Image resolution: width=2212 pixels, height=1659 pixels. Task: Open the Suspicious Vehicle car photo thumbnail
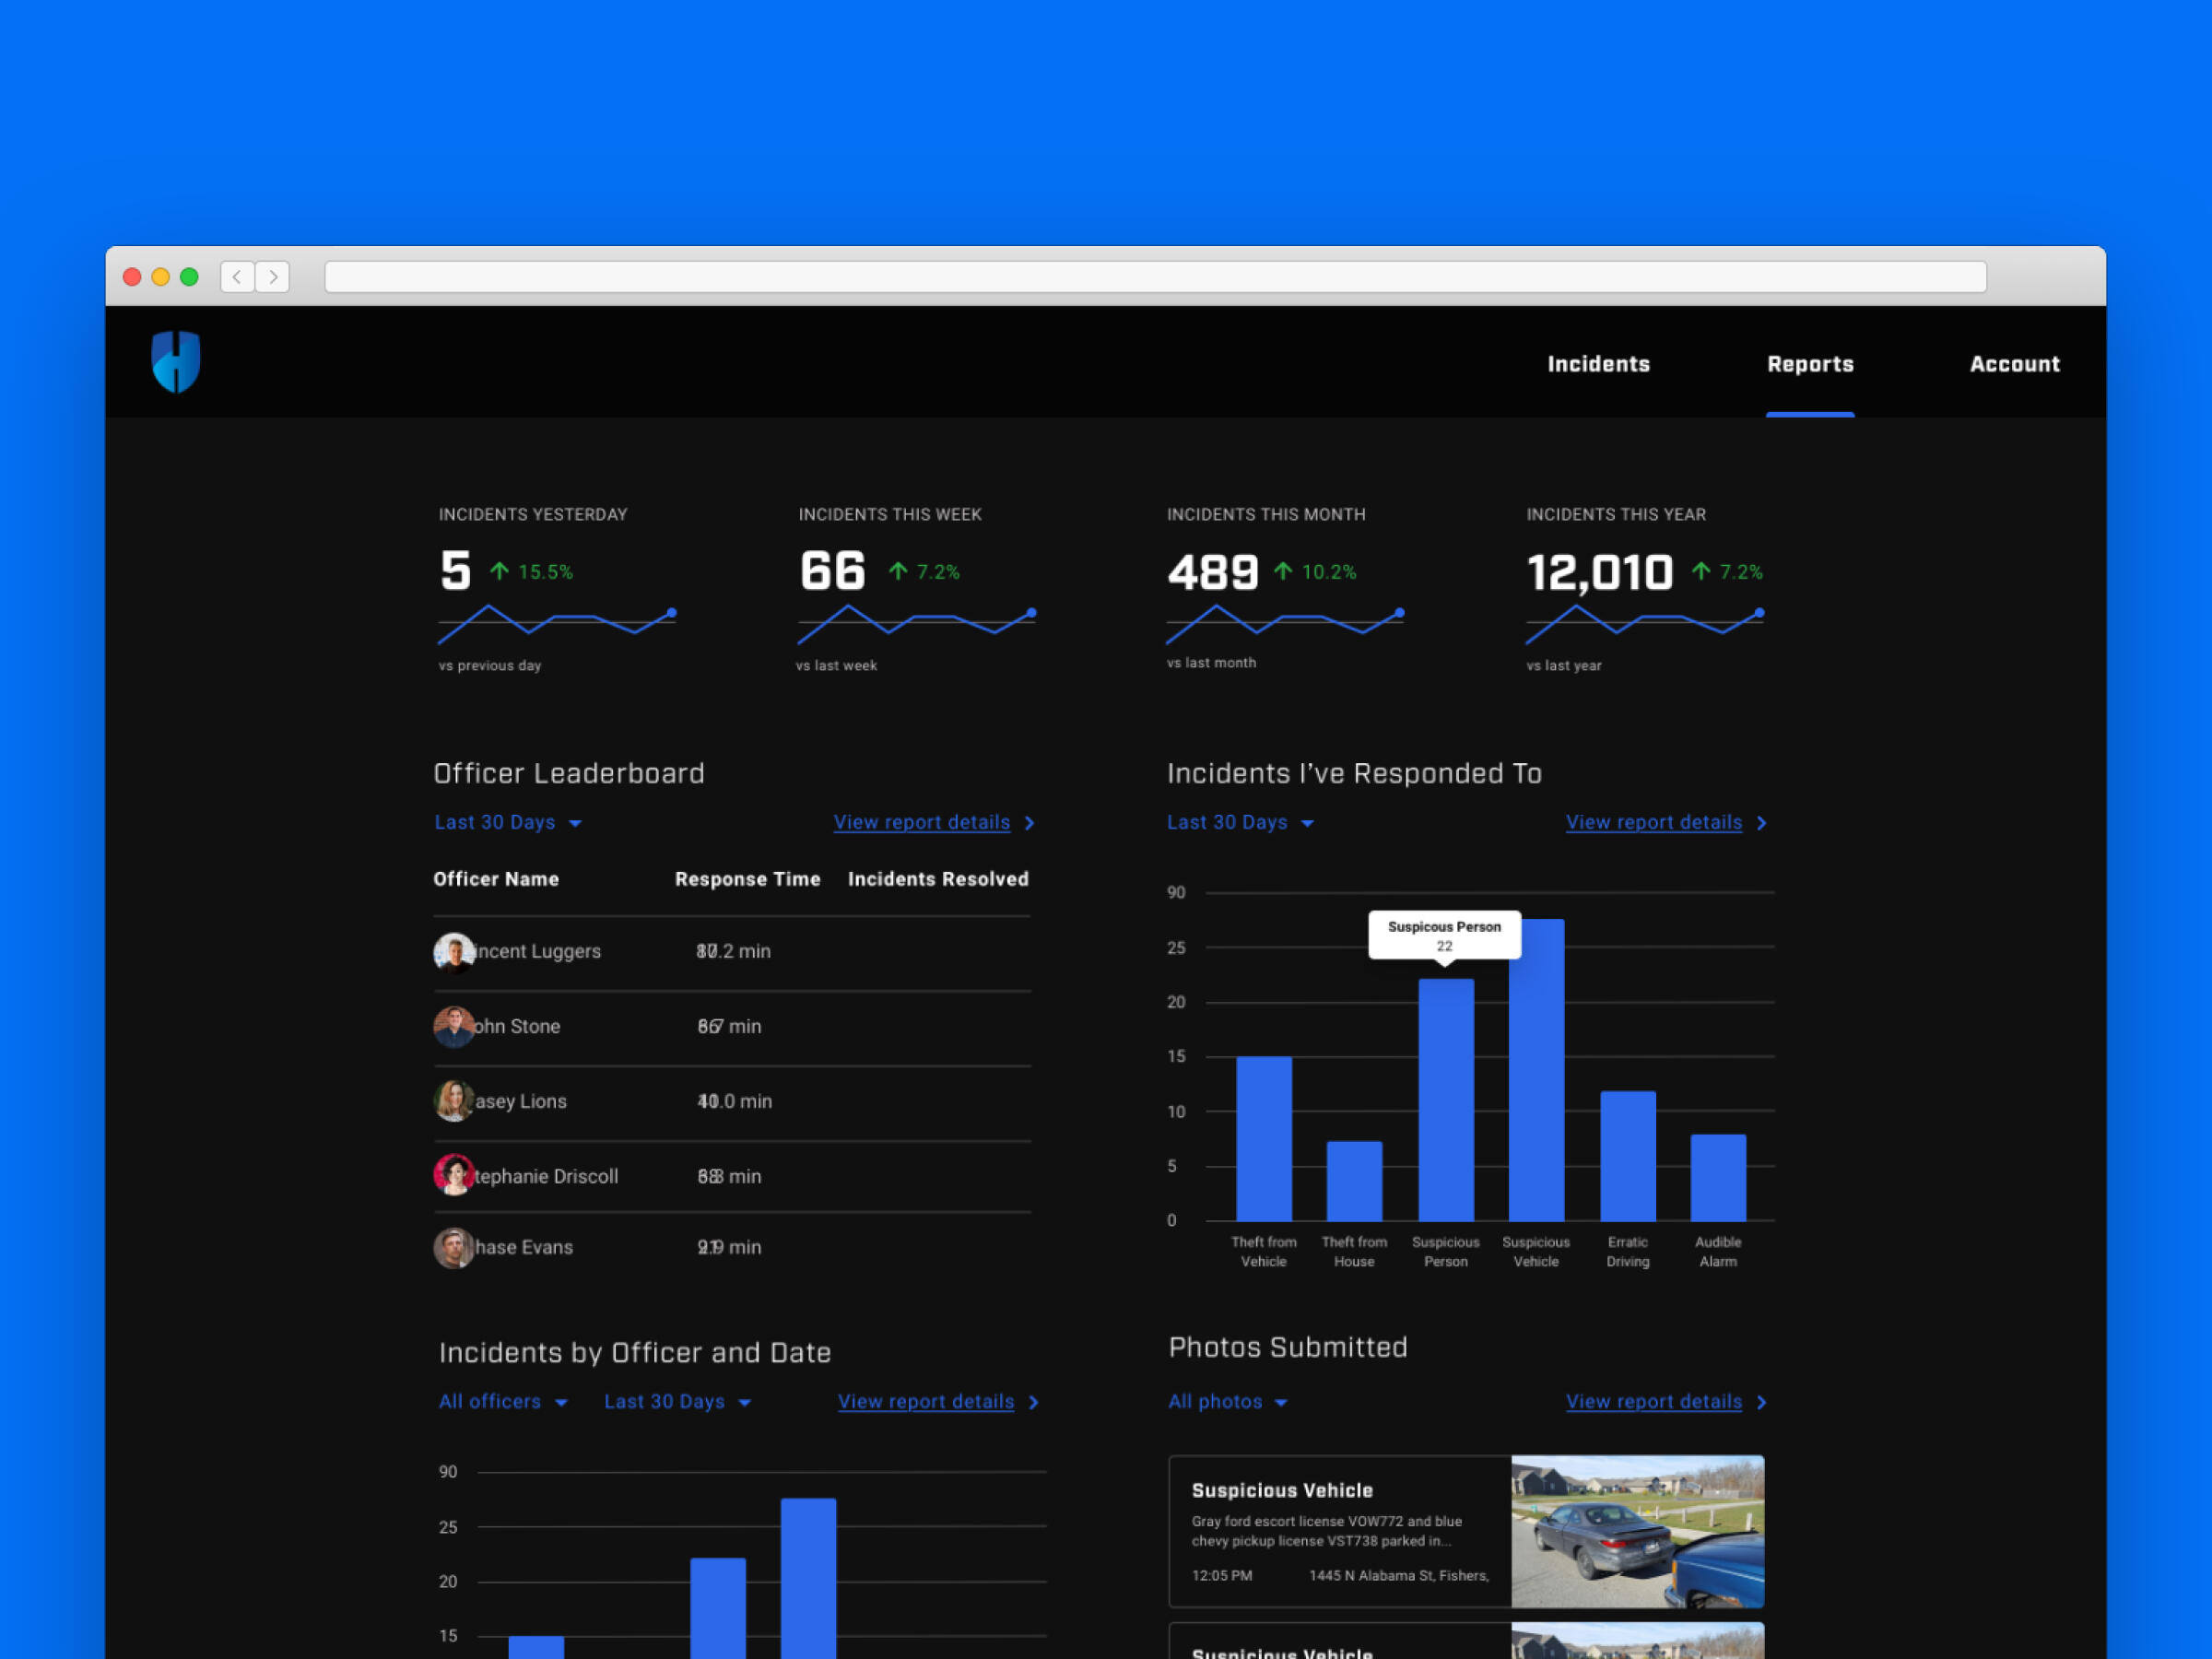pos(1637,1531)
